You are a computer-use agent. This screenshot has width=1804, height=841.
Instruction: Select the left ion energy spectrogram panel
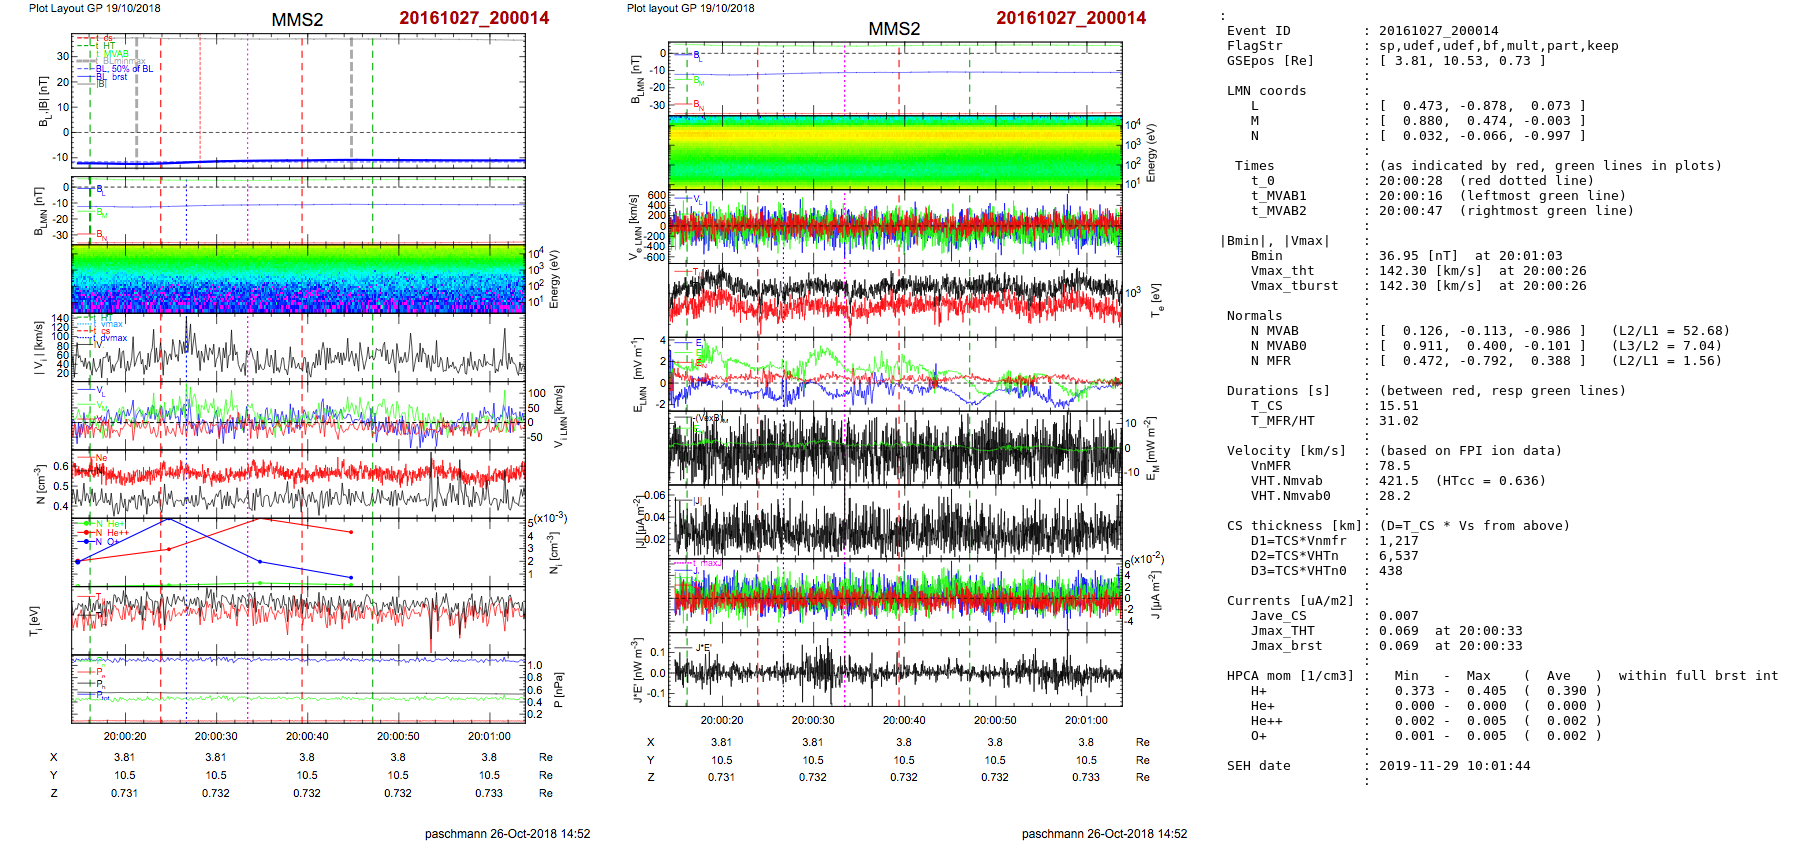click(x=298, y=279)
